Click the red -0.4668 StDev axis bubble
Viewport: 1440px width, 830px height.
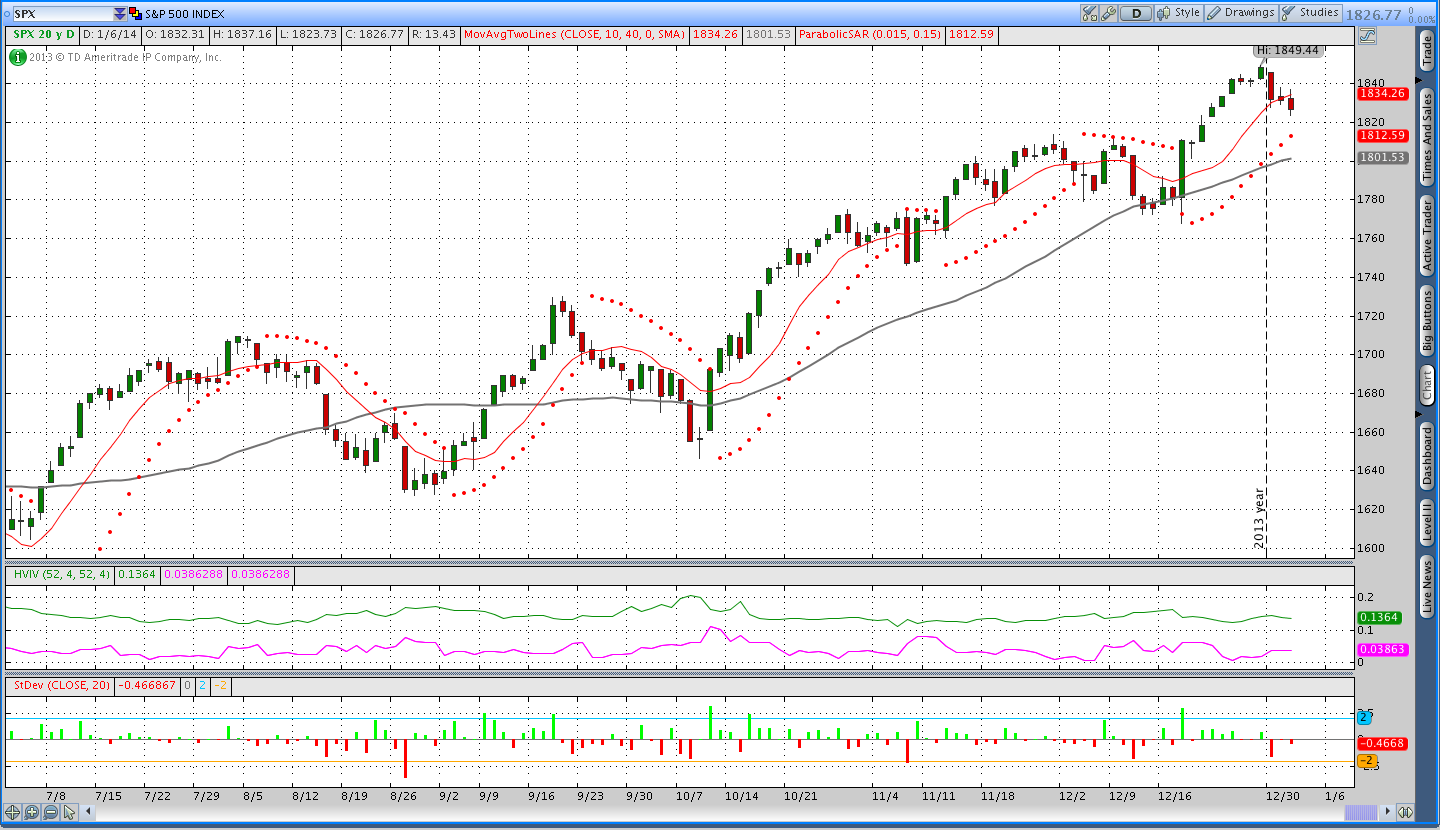(x=1383, y=743)
